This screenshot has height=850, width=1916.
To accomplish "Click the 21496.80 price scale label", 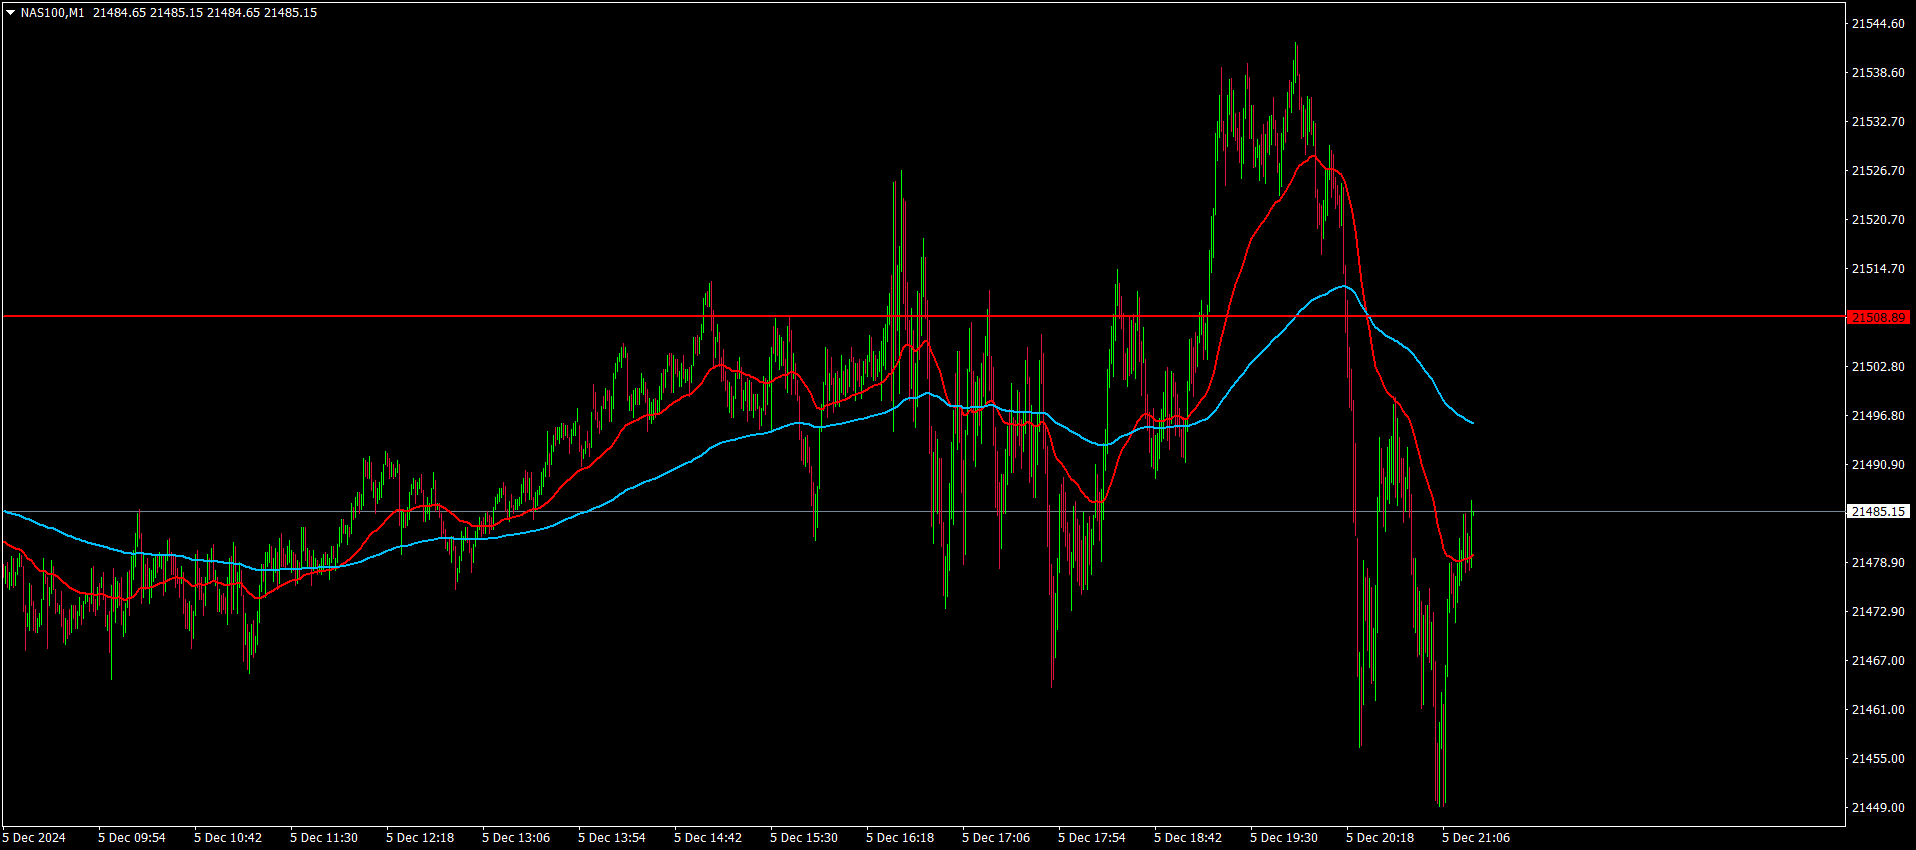I will tap(1878, 416).
